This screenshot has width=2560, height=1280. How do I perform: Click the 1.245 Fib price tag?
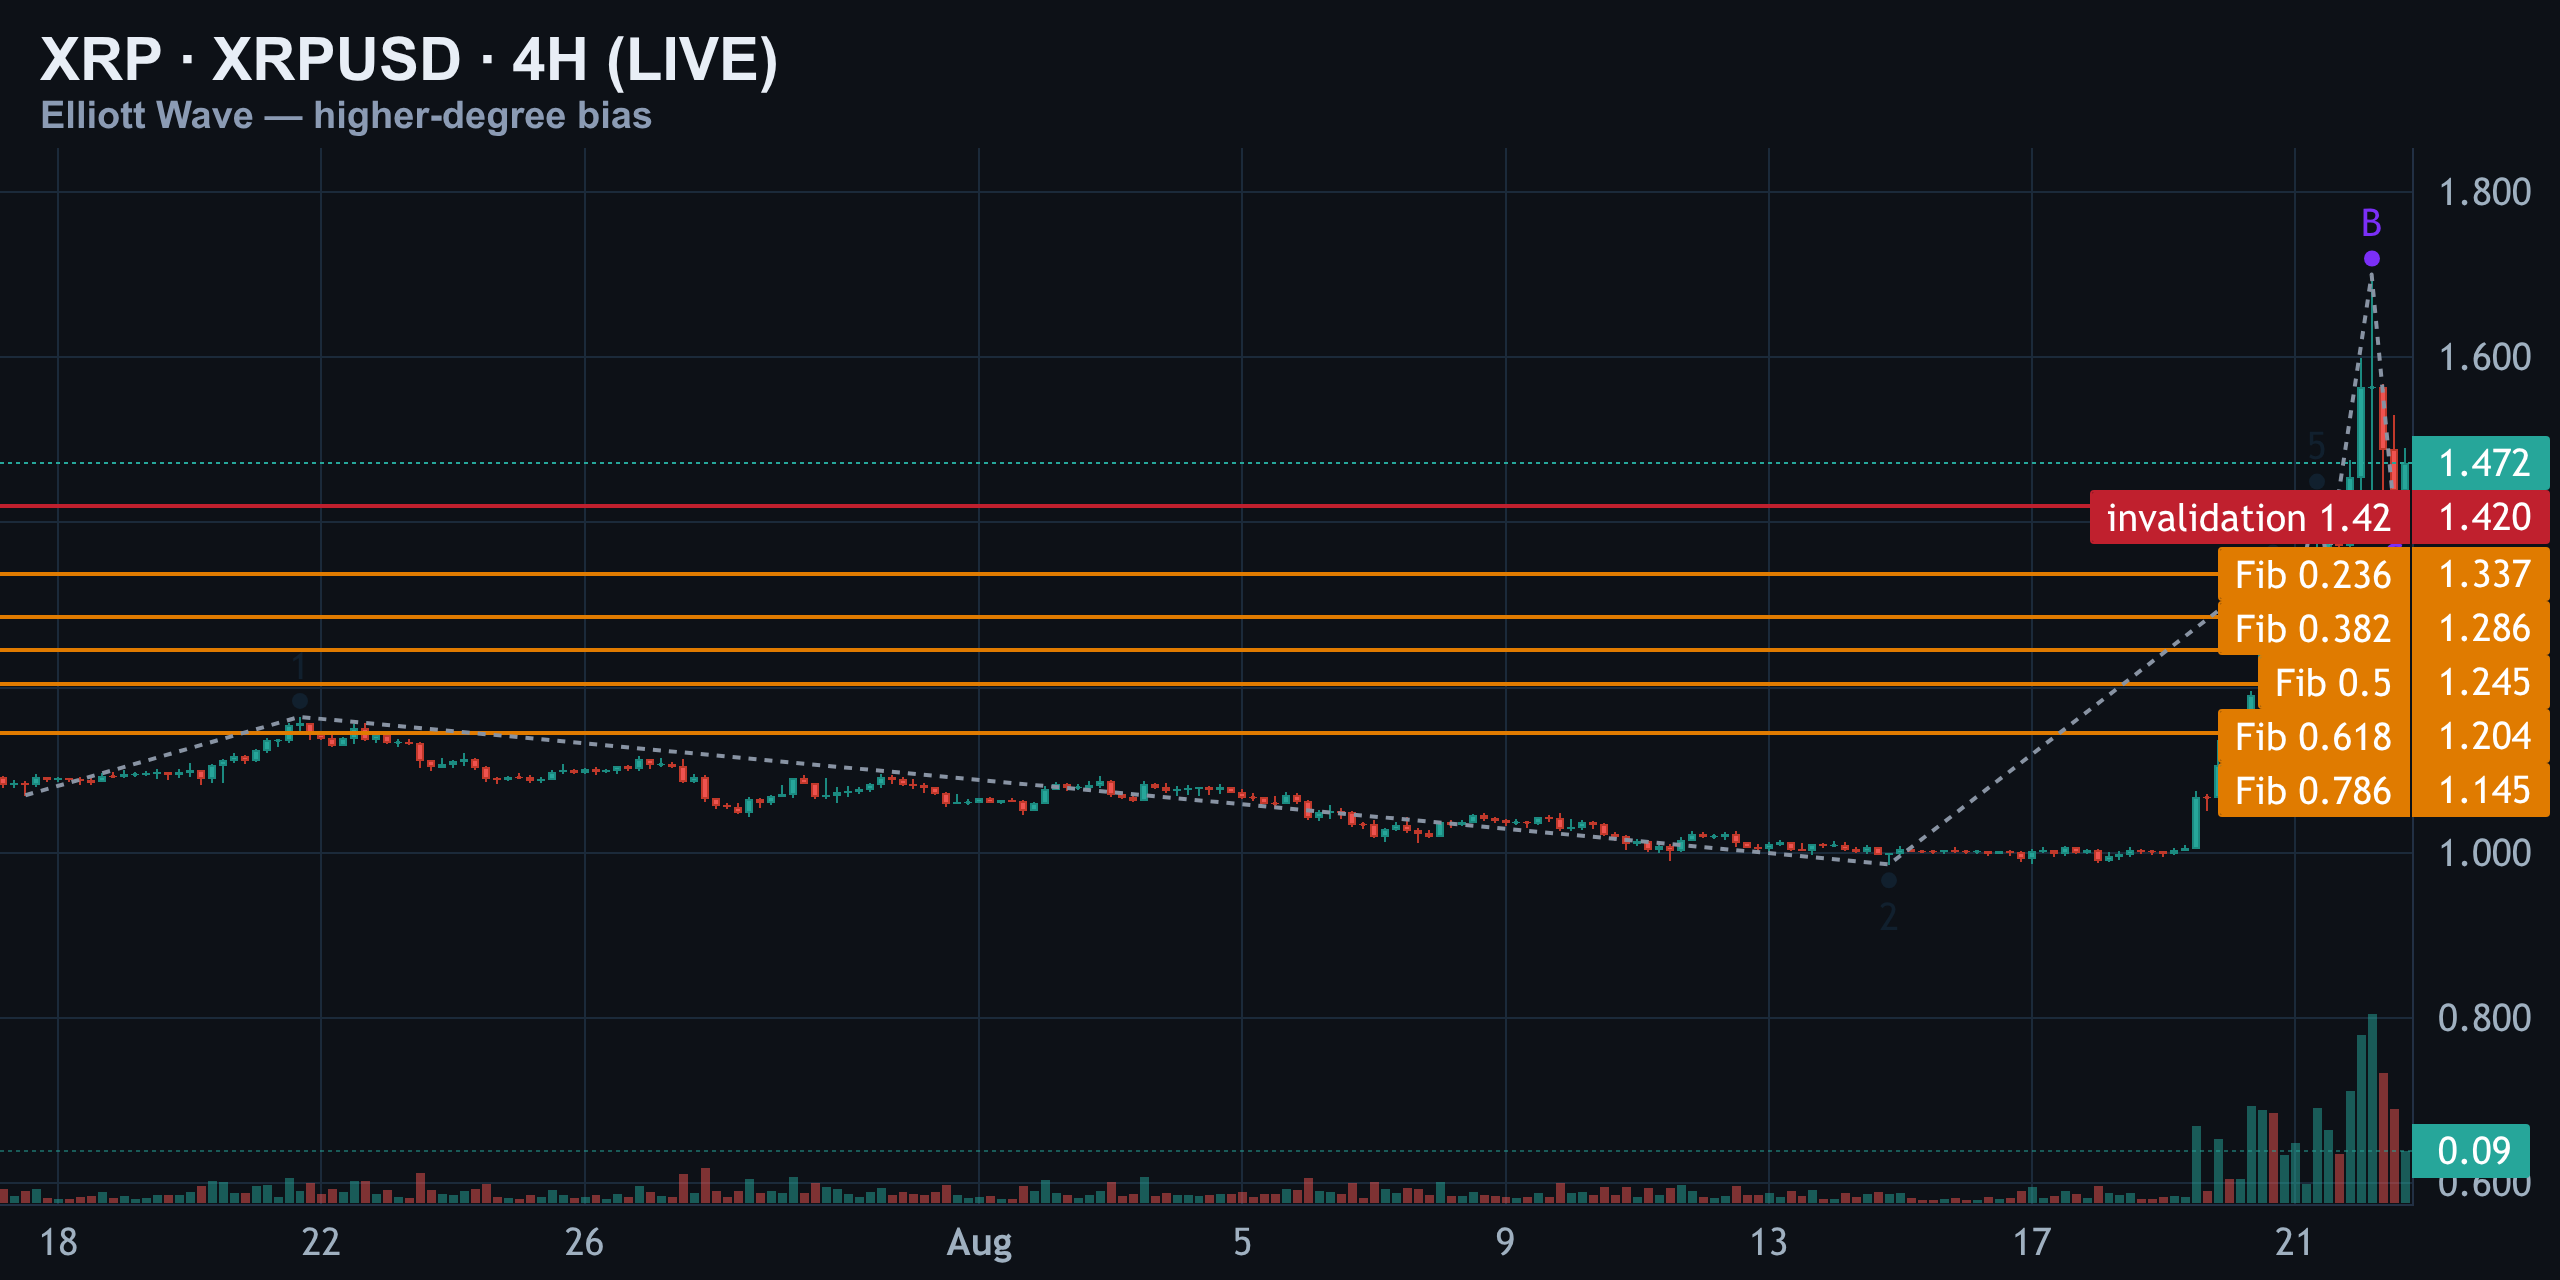pyautogui.click(x=2481, y=683)
